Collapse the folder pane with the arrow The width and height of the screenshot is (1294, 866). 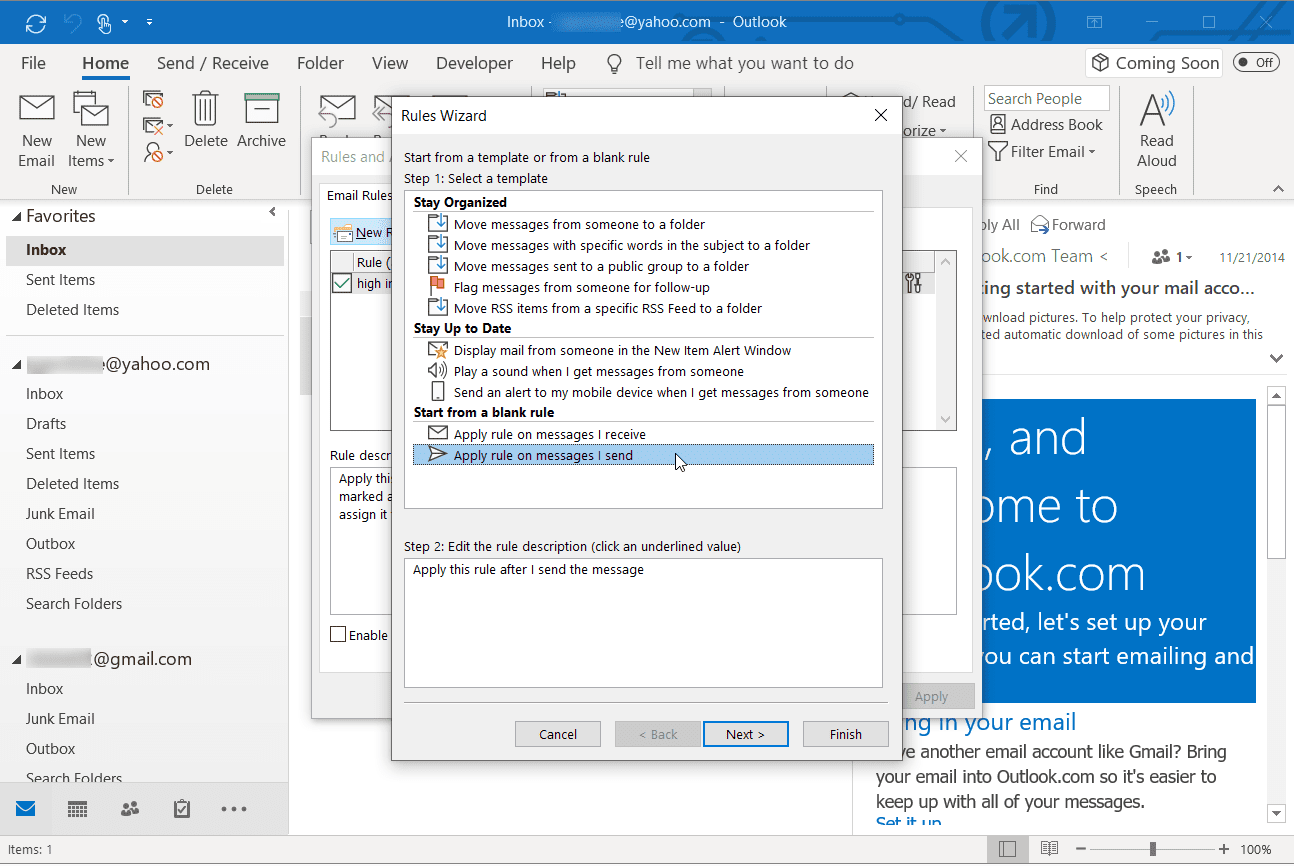(273, 212)
